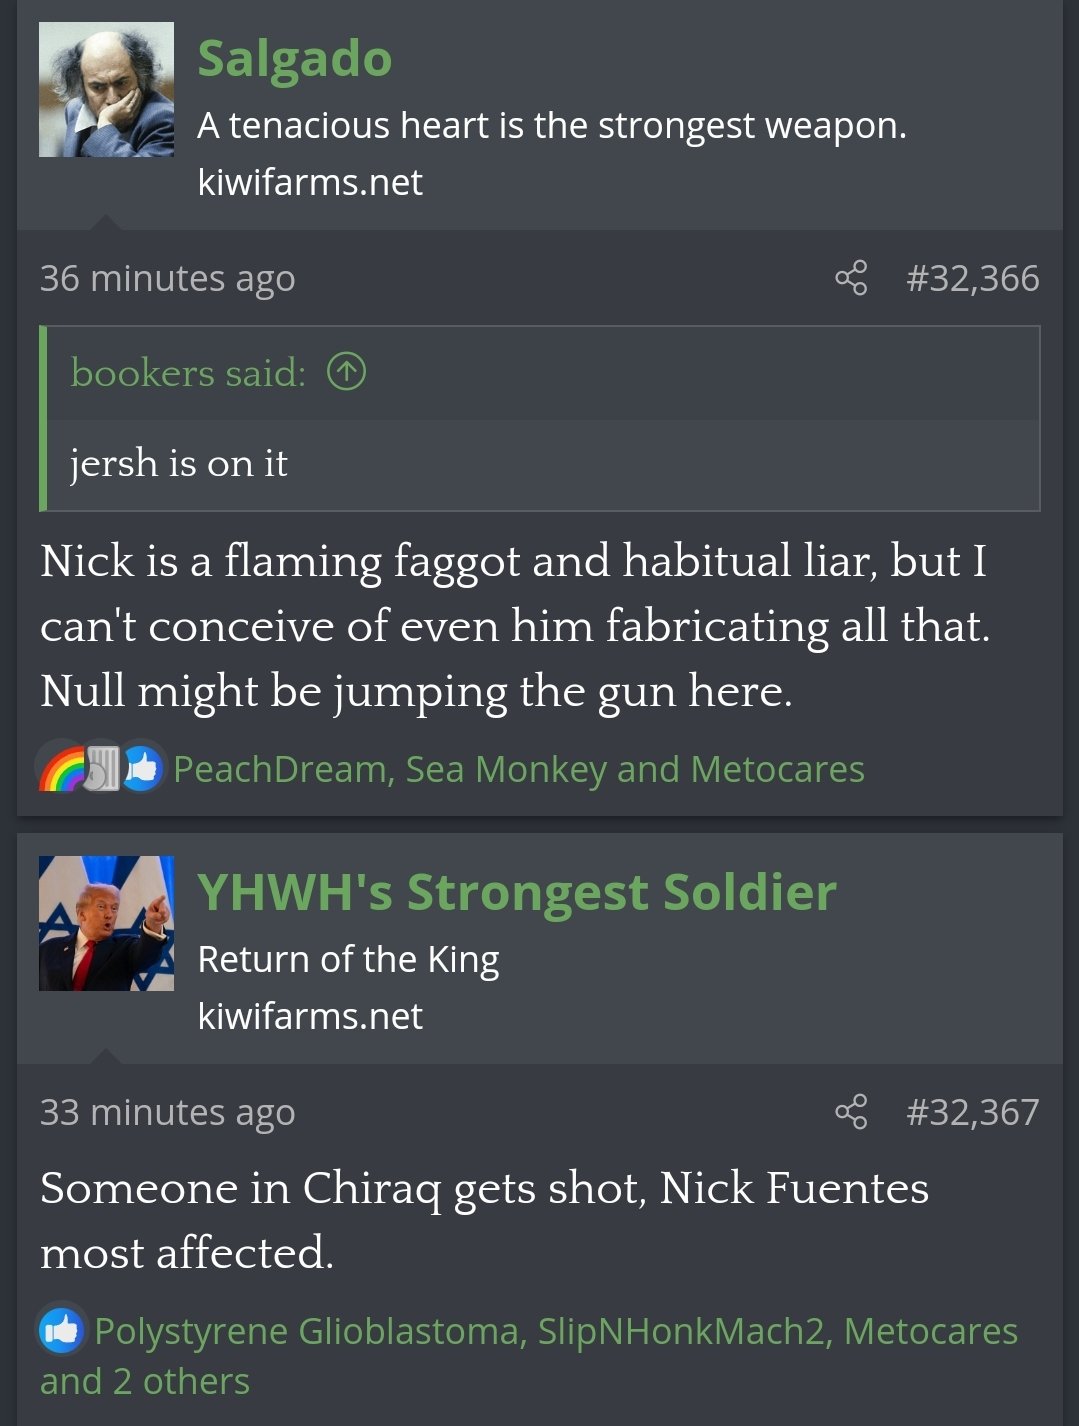Click the share icon on post #32,366
The height and width of the screenshot is (1426, 1079).
(x=851, y=278)
